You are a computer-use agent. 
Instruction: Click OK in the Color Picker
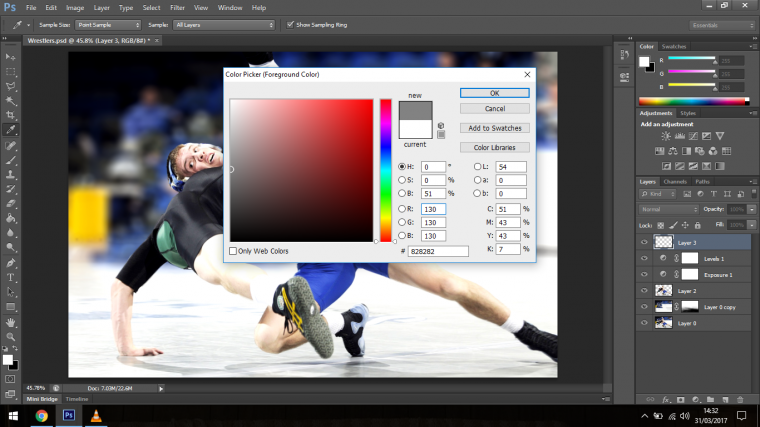point(494,93)
